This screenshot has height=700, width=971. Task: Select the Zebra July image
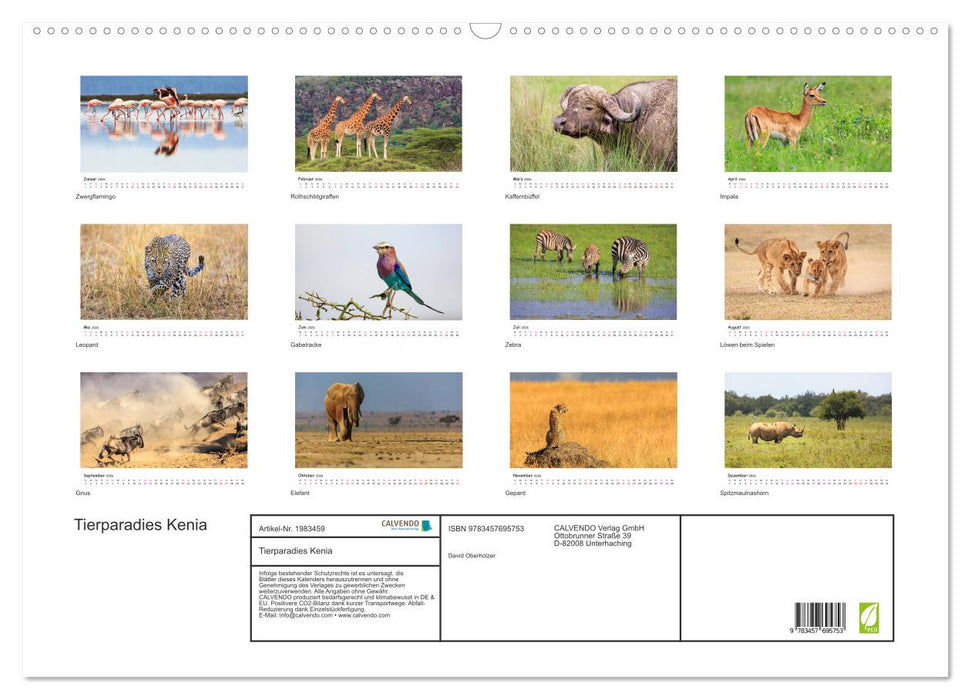[593, 272]
